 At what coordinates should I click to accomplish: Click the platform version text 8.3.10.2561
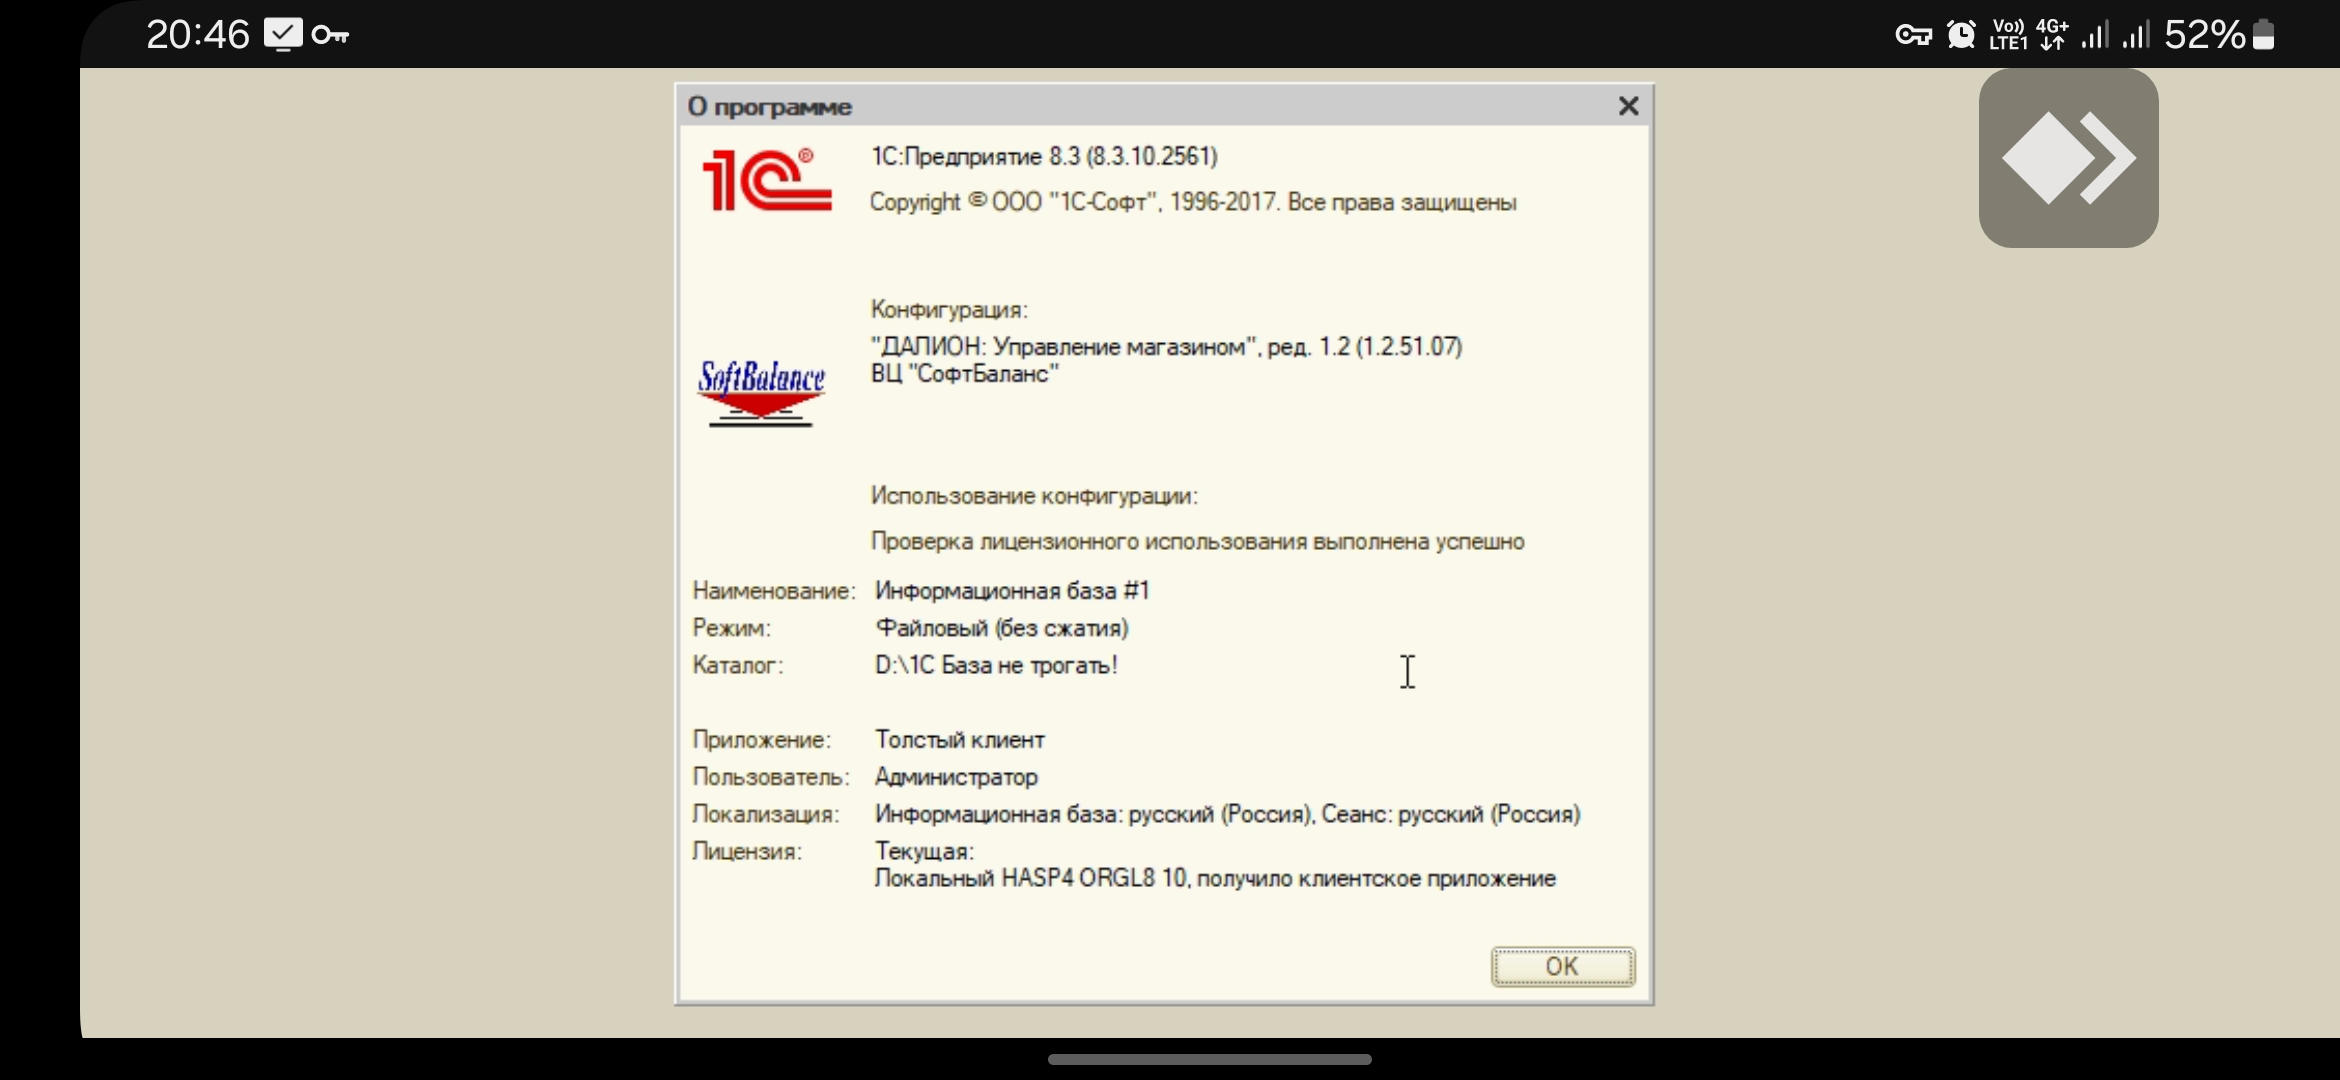(1152, 157)
